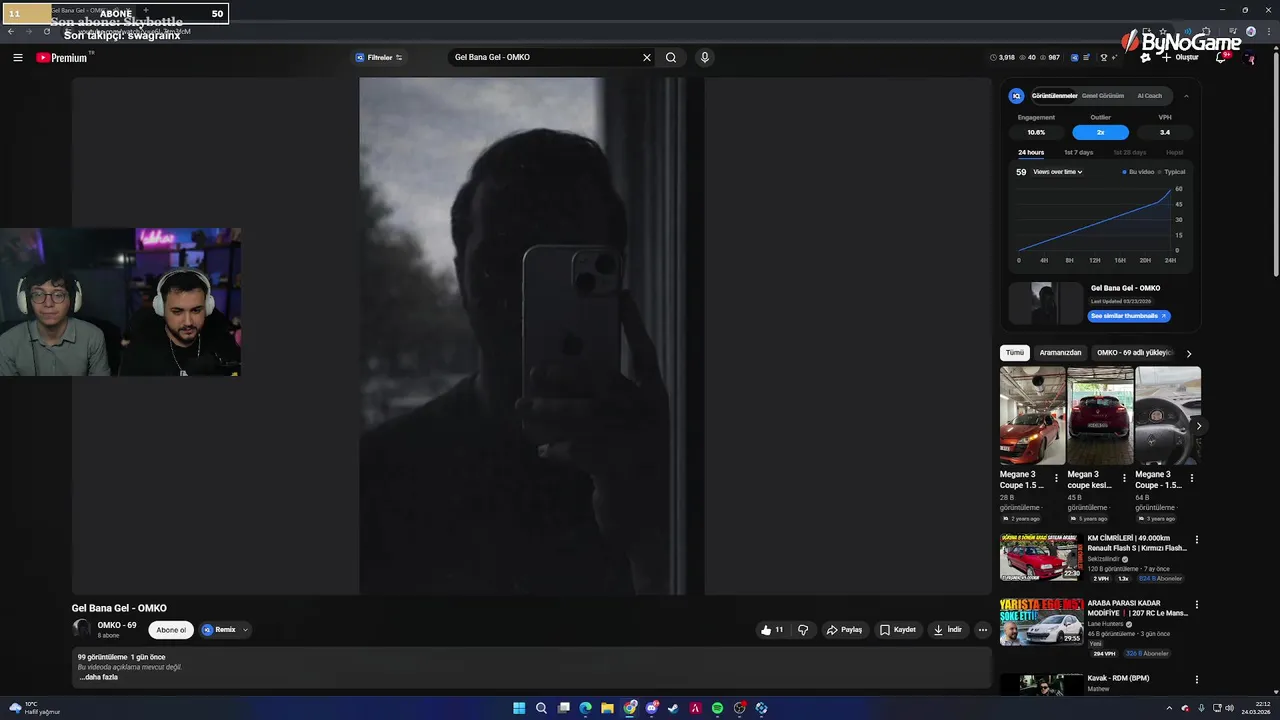The height and width of the screenshot is (720, 1280).
Task: Open options menu for Kavak - RDM video
Action: (1196, 680)
